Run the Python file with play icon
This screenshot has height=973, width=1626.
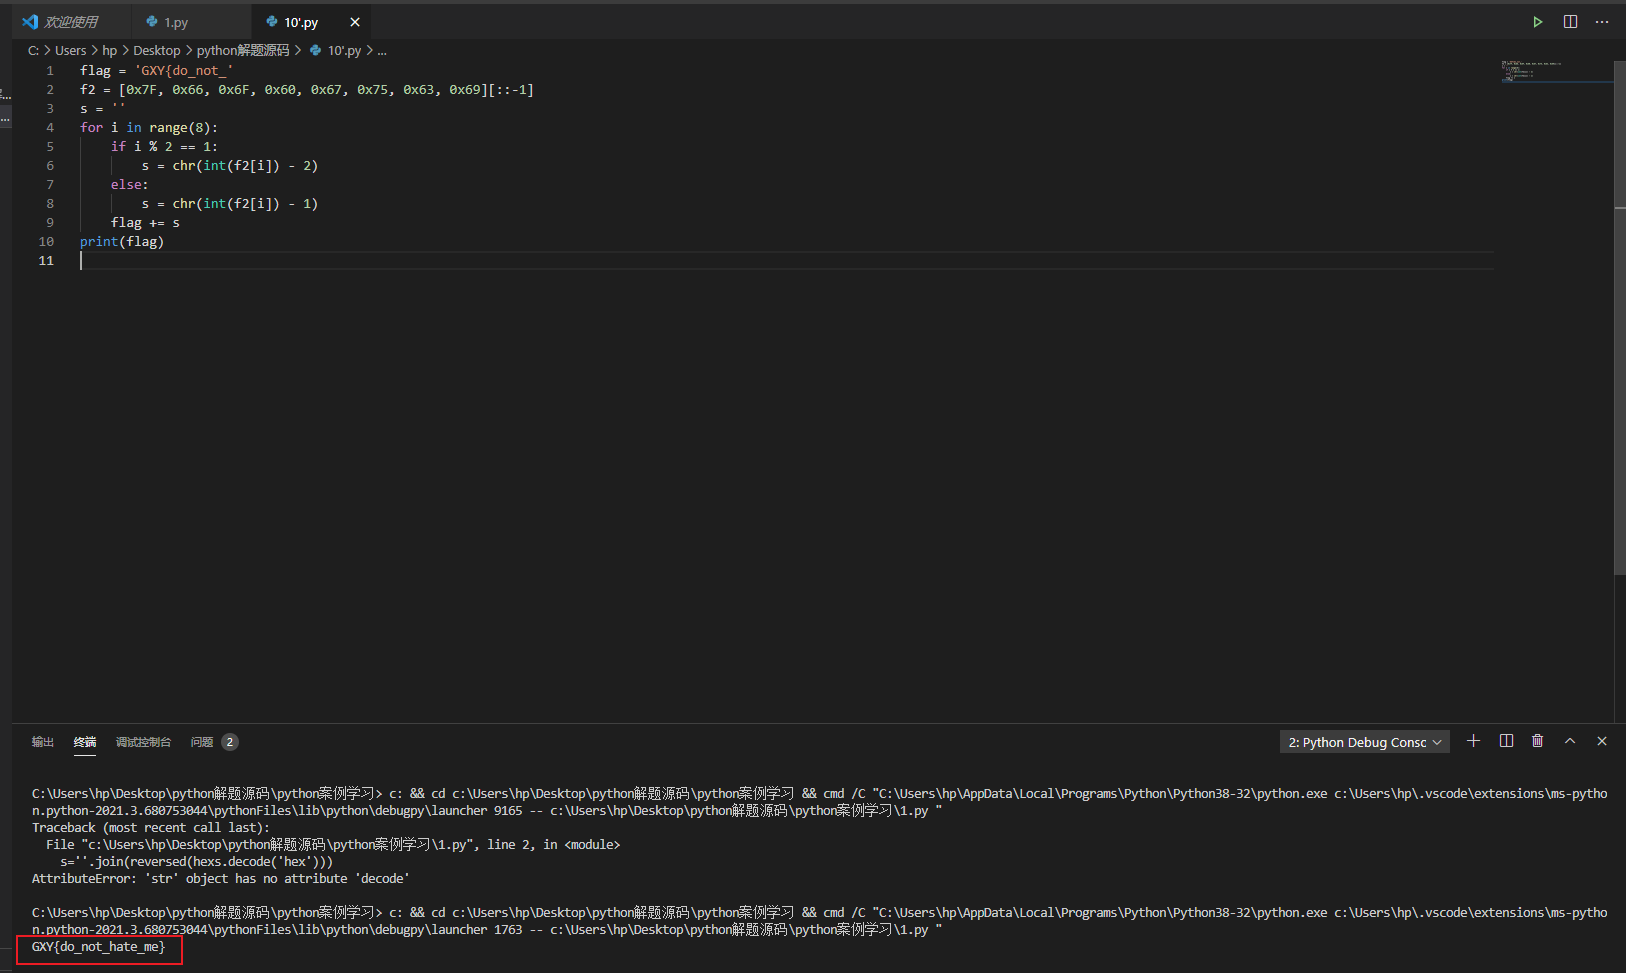click(1537, 22)
